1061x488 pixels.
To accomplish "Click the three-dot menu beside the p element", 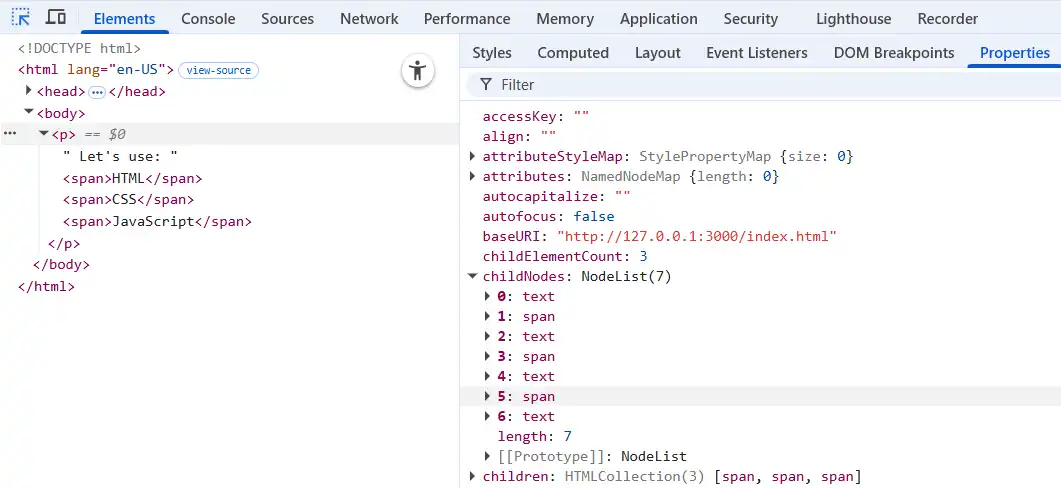I will pos(10,134).
